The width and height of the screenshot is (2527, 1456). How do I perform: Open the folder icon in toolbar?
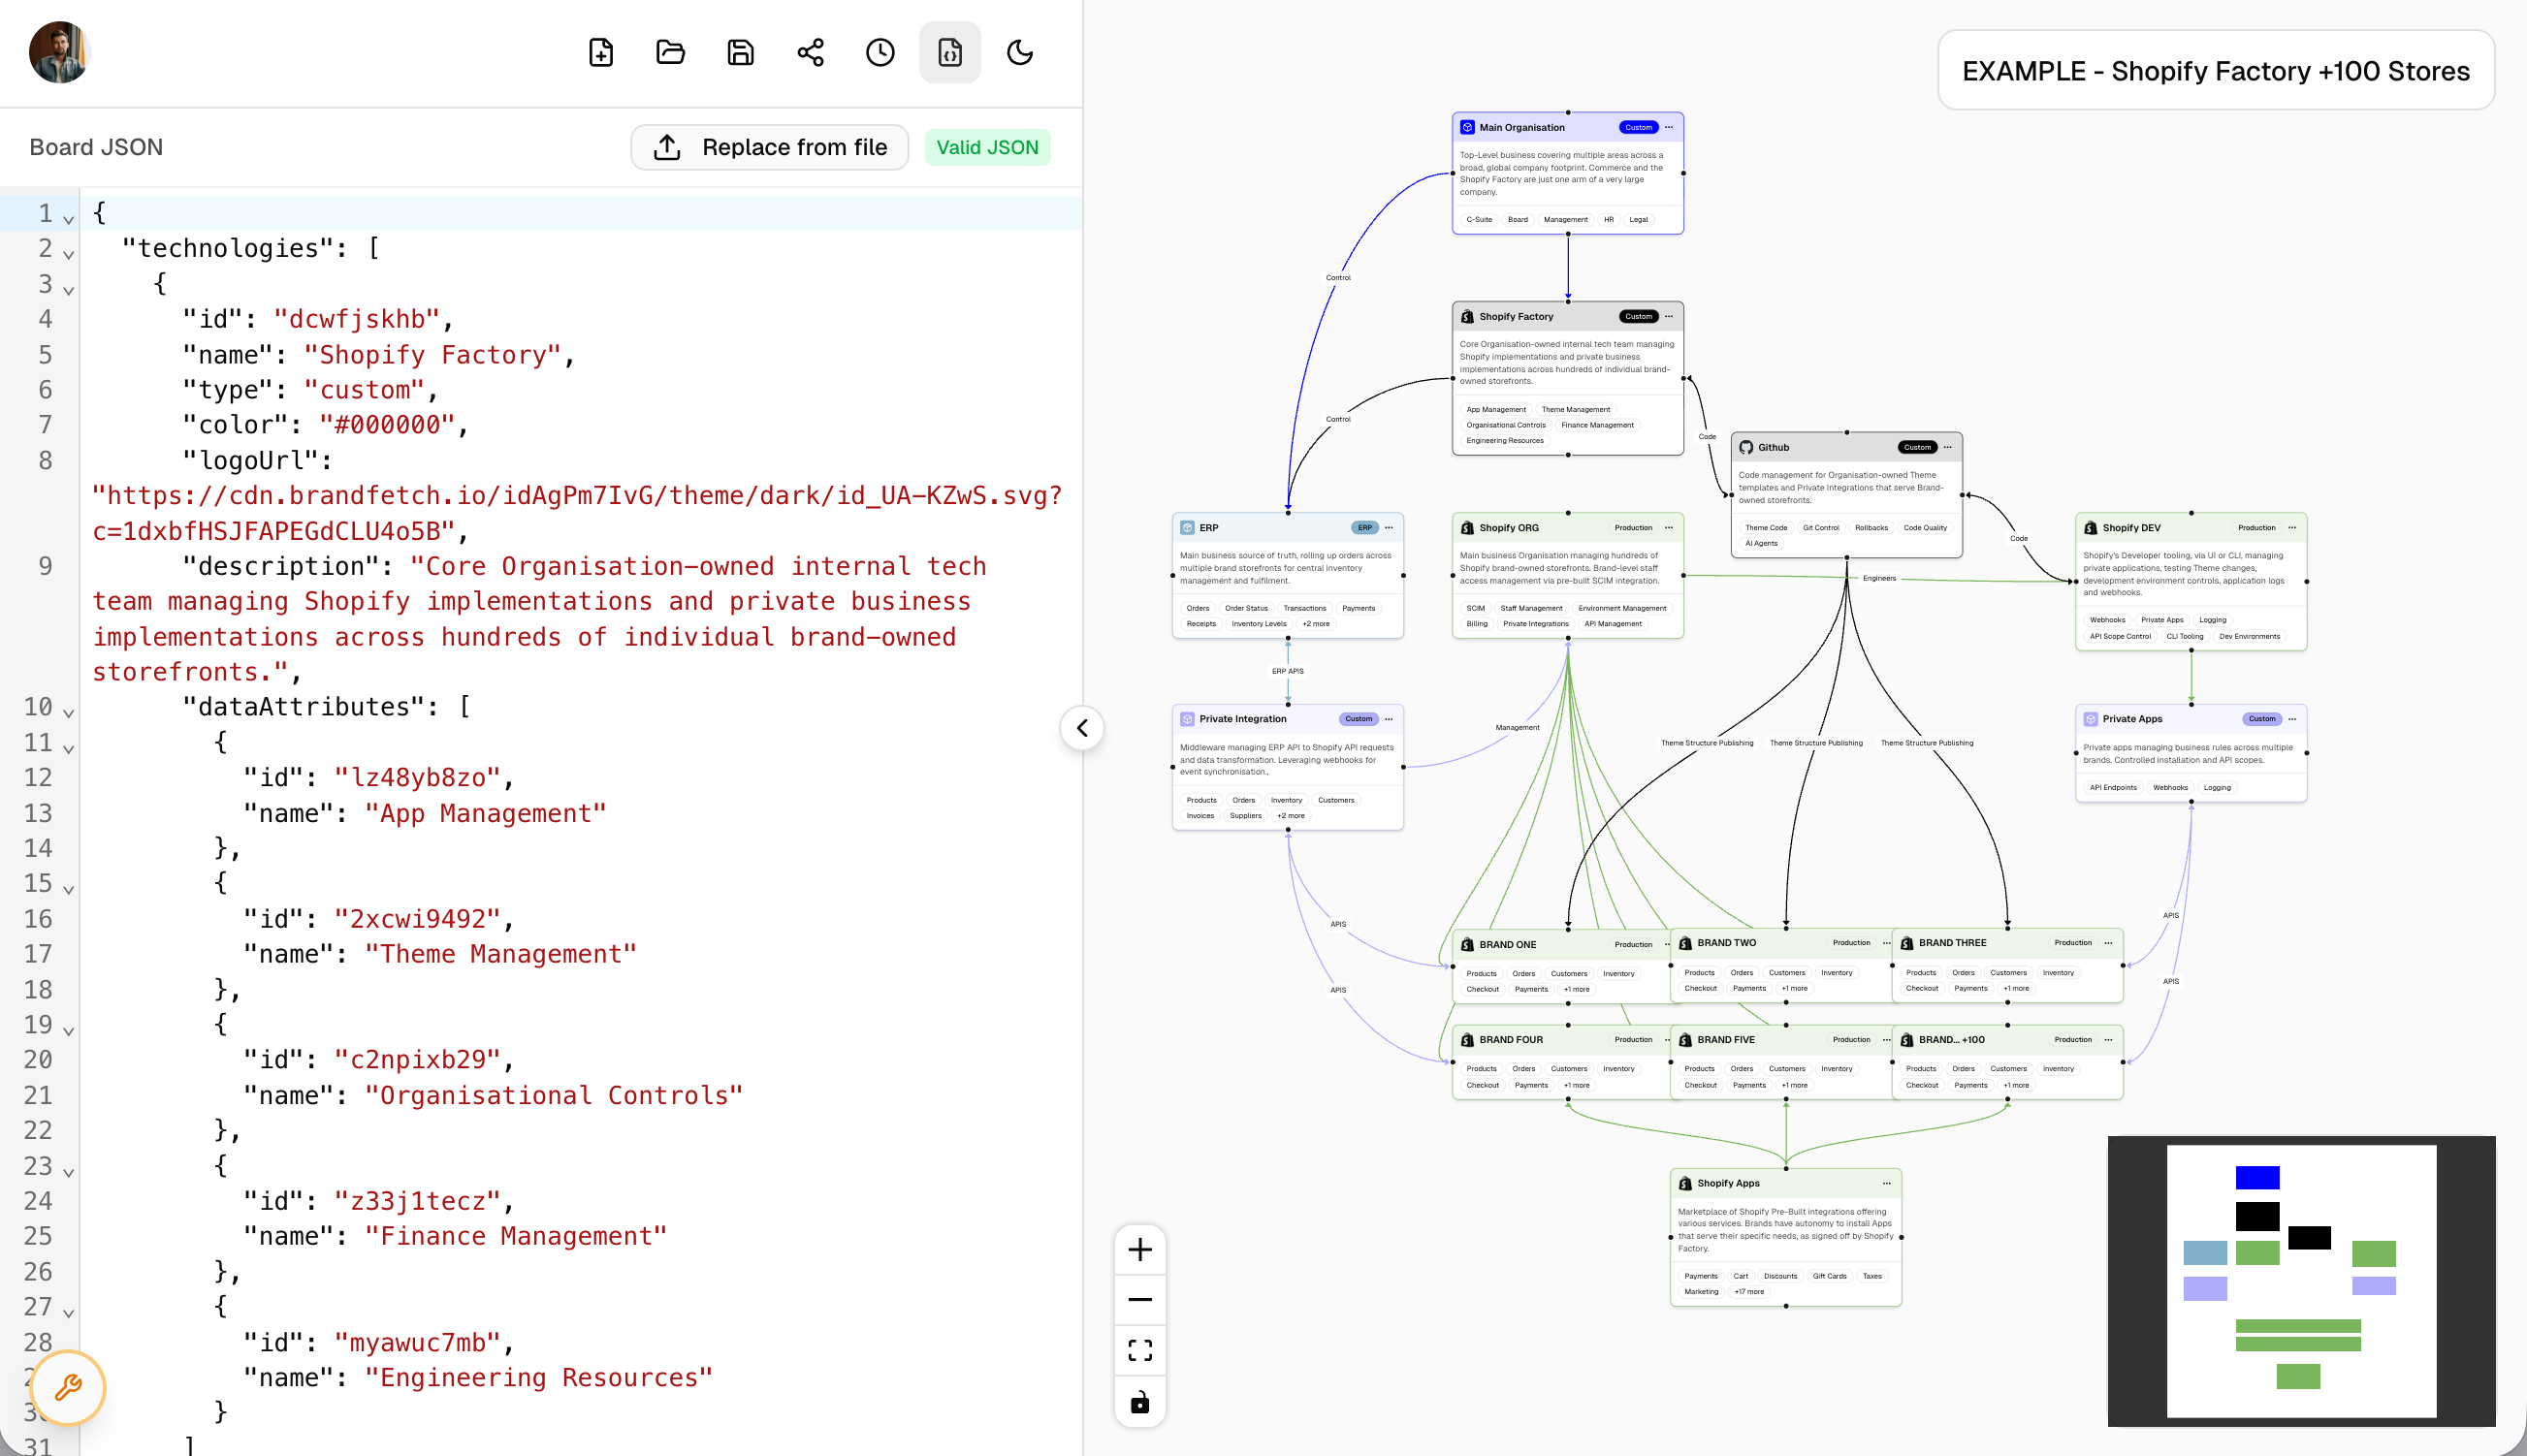click(670, 52)
